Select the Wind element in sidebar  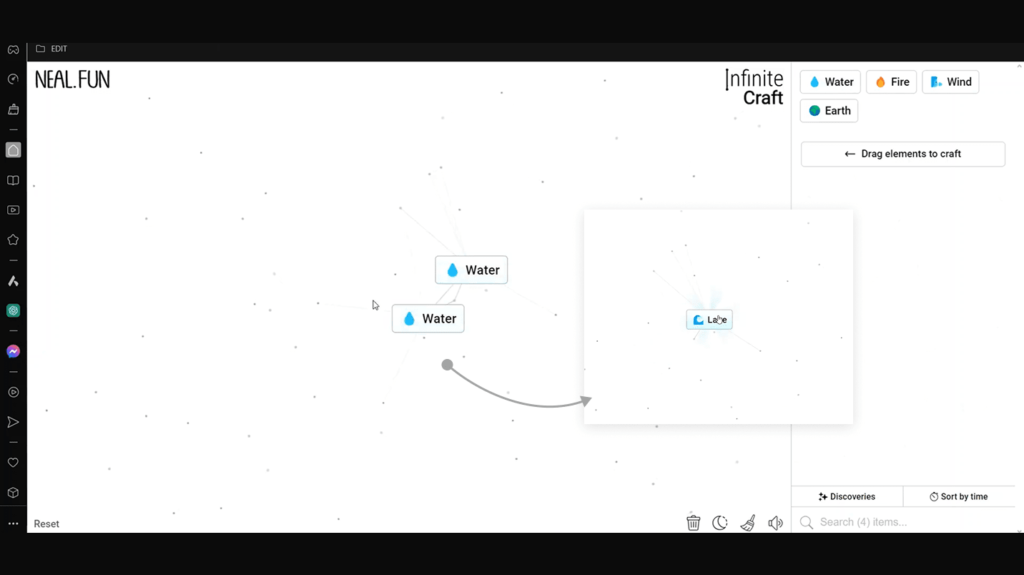point(950,82)
